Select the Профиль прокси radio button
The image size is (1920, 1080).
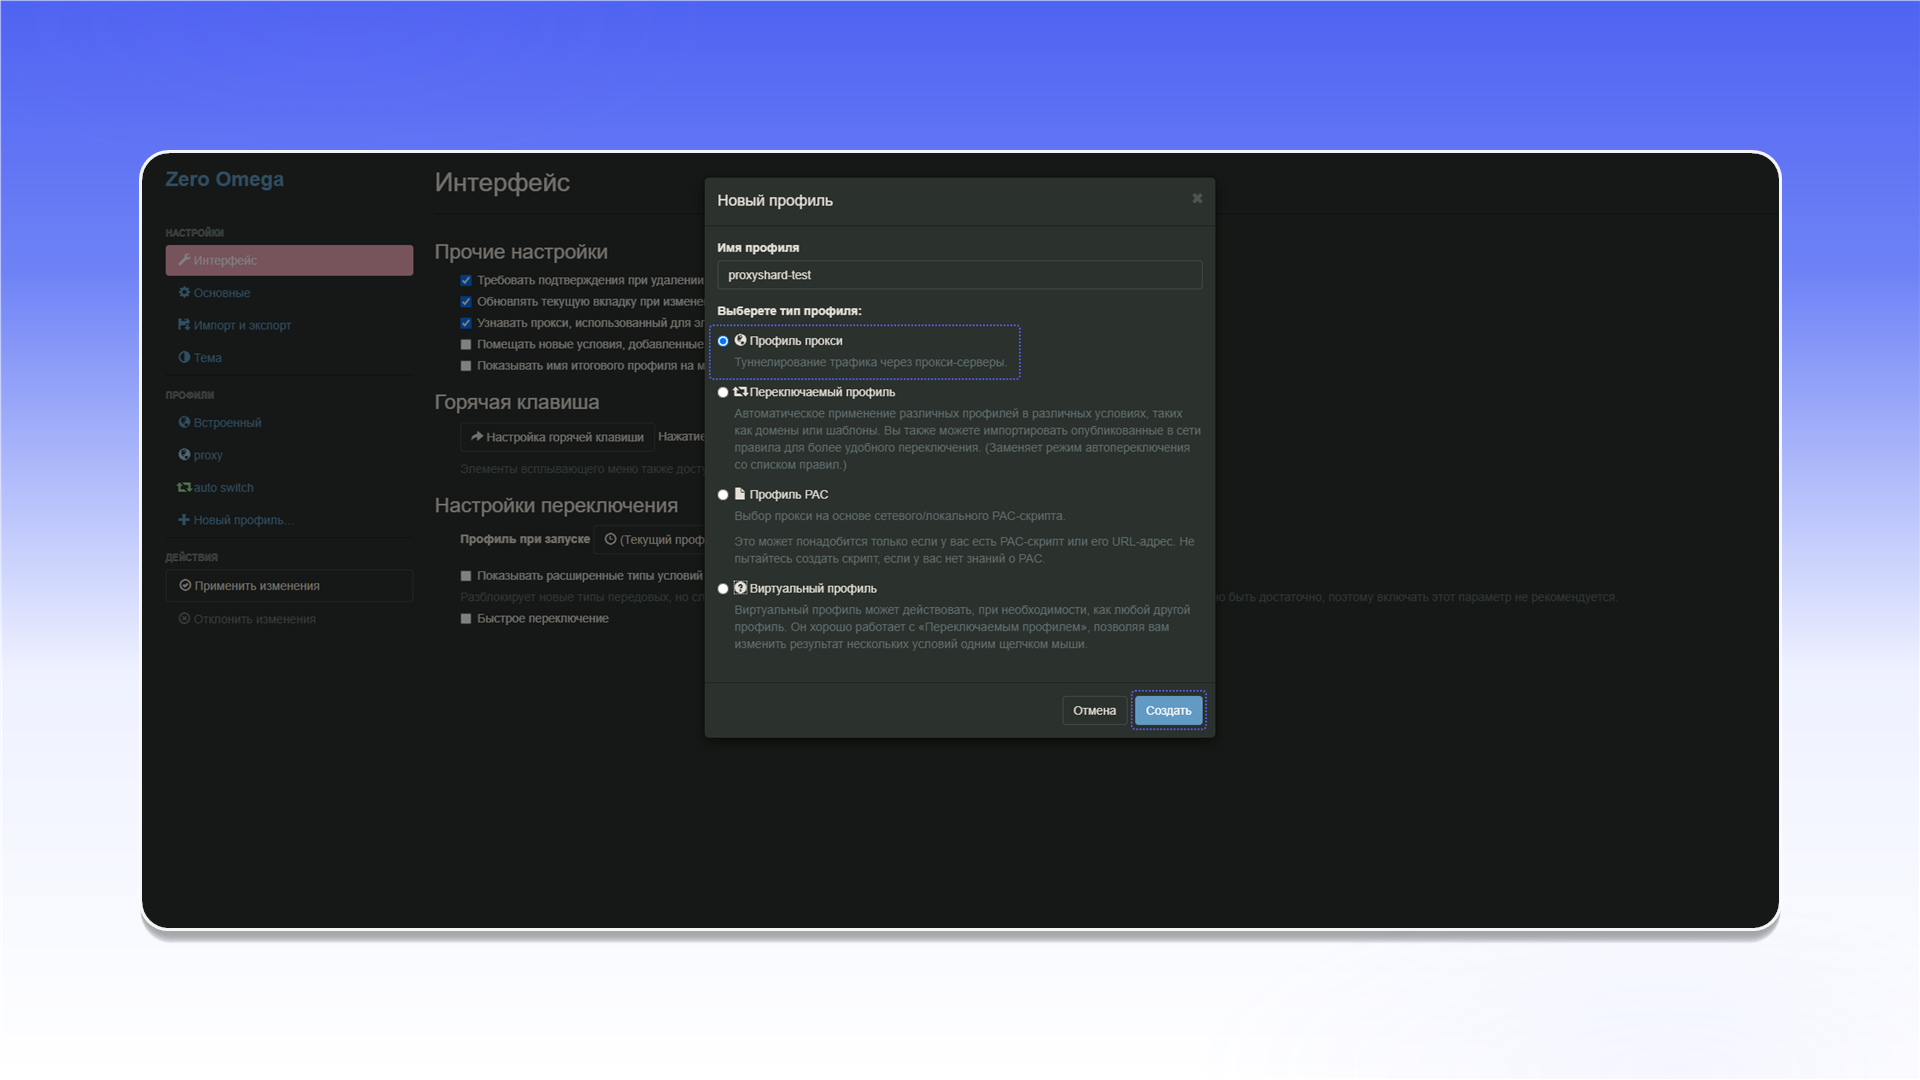pos(723,341)
